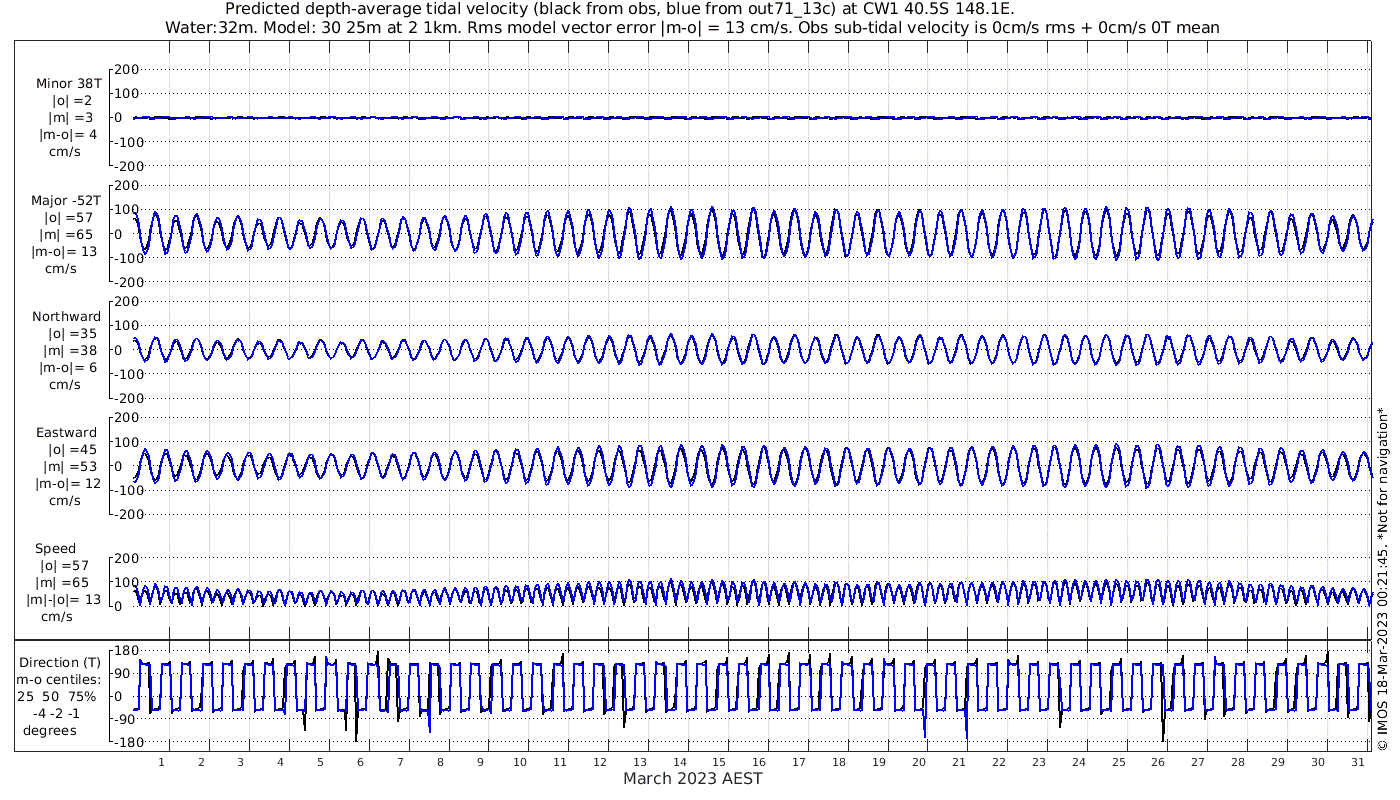Click day '27' on the date axis
Viewport: 1400px width, 800px height.
(1198, 762)
